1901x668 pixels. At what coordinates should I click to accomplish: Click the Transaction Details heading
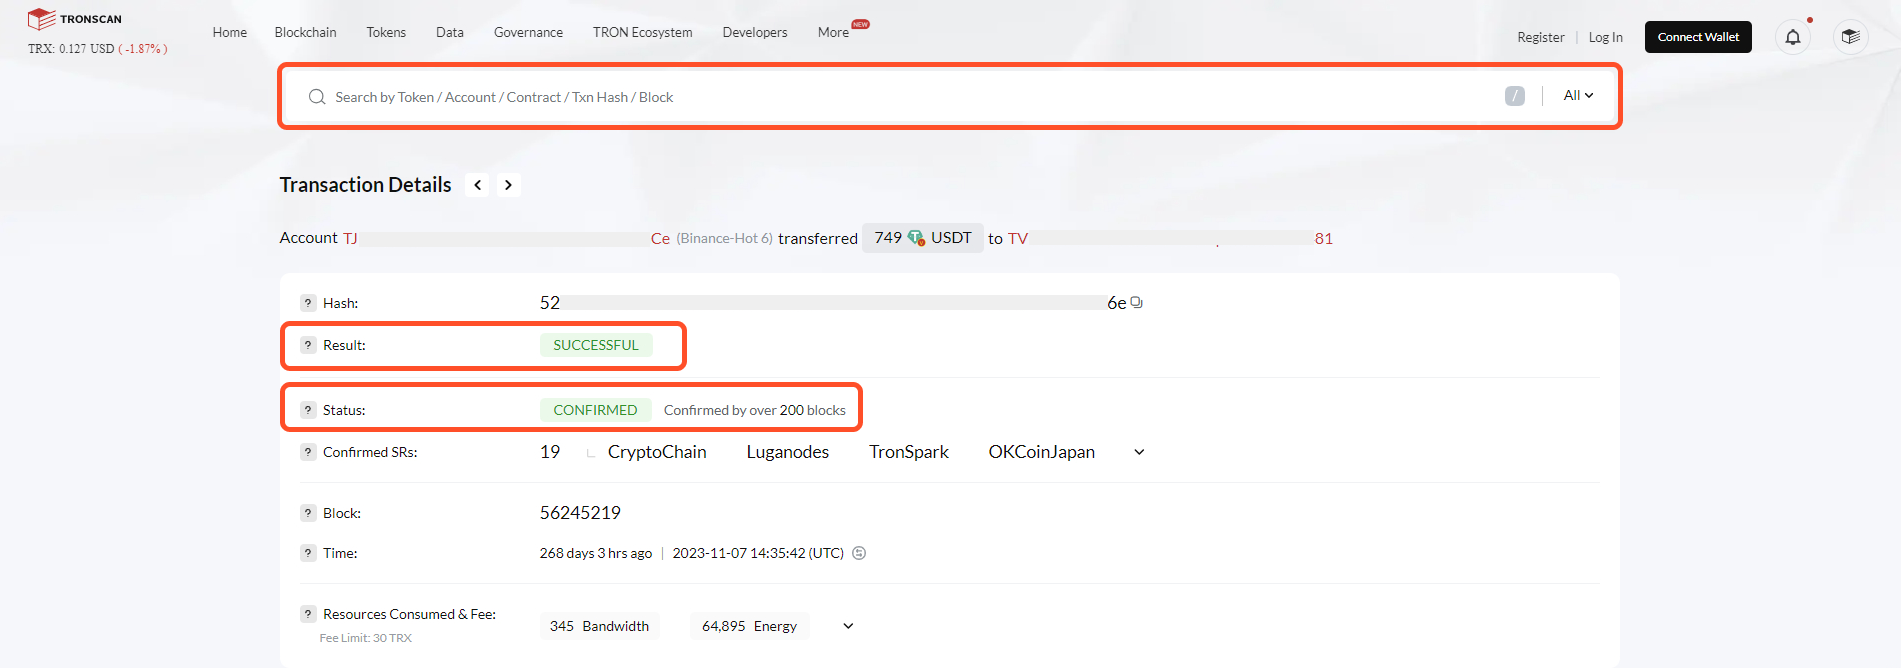(366, 185)
